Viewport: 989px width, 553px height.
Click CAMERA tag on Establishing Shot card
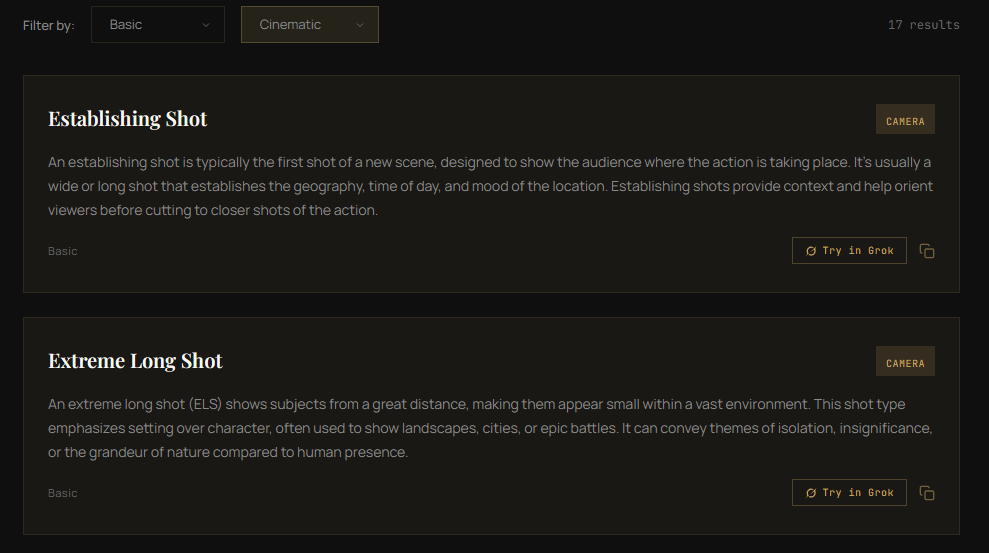pyautogui.click(x=905, y=121)
